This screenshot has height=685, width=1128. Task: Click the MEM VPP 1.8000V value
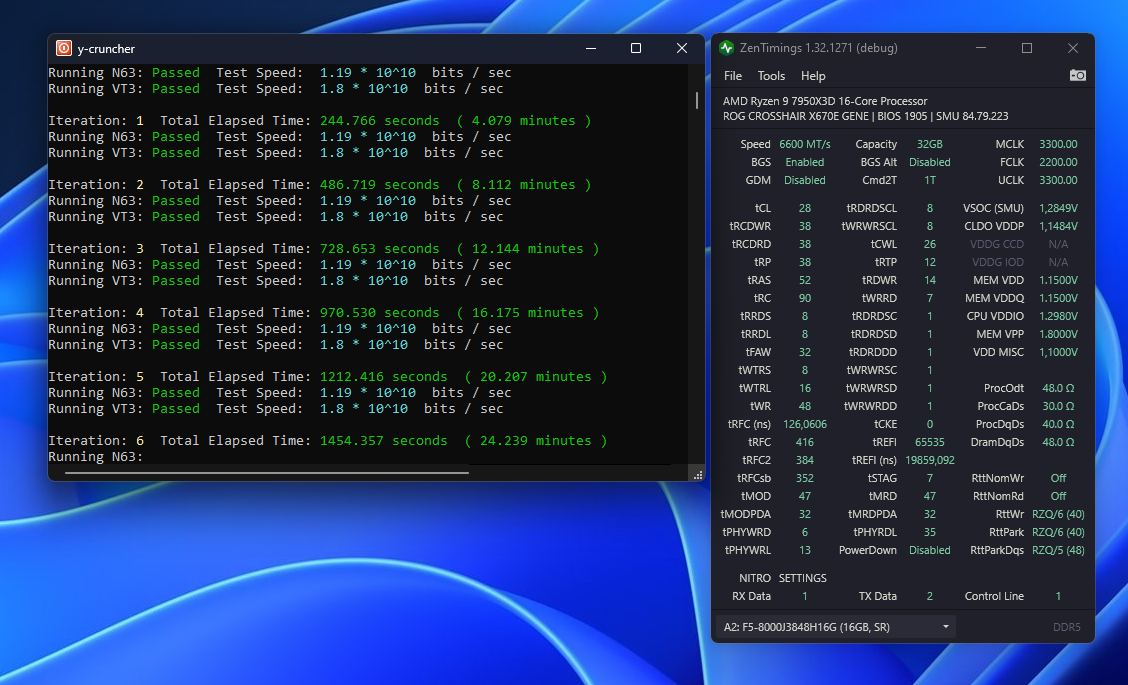pos(1058,334)
